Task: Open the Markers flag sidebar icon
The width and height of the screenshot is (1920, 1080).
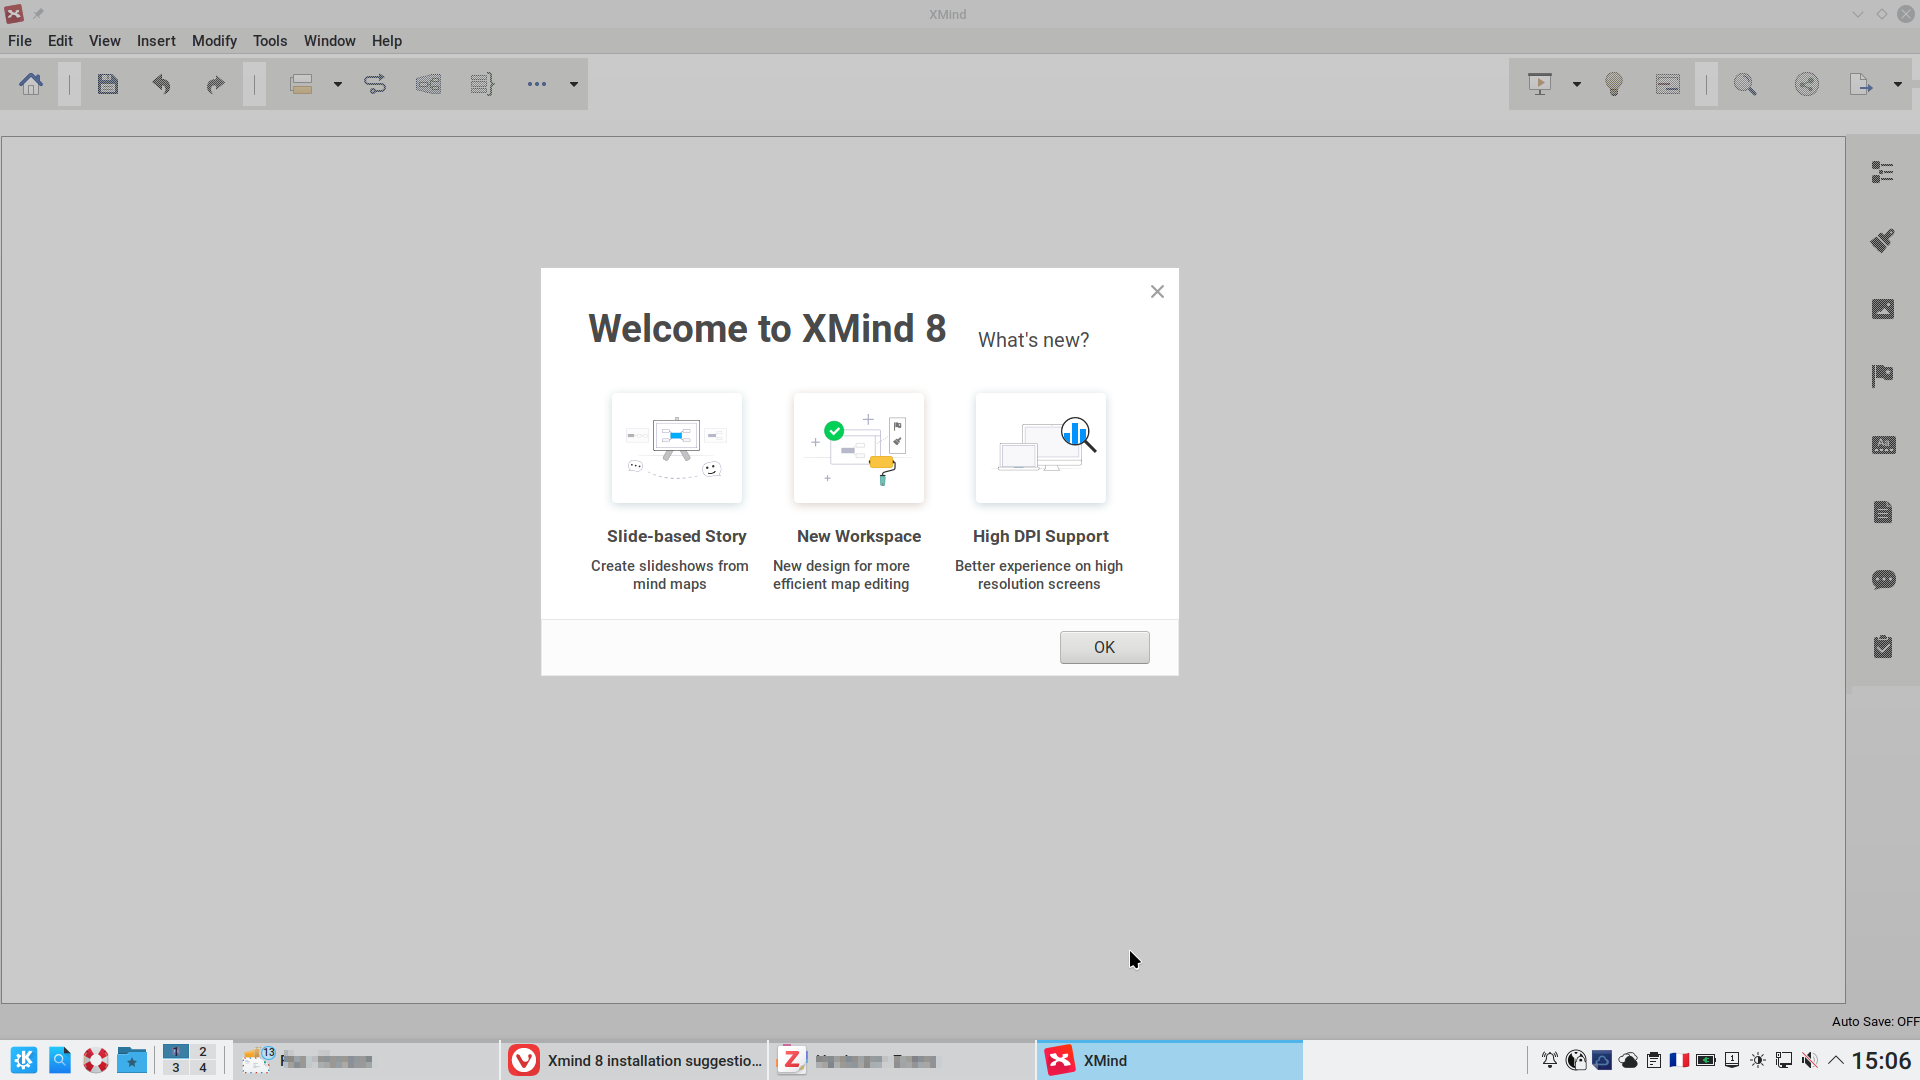Action: pyautogui.click(x=1882, y=376)
